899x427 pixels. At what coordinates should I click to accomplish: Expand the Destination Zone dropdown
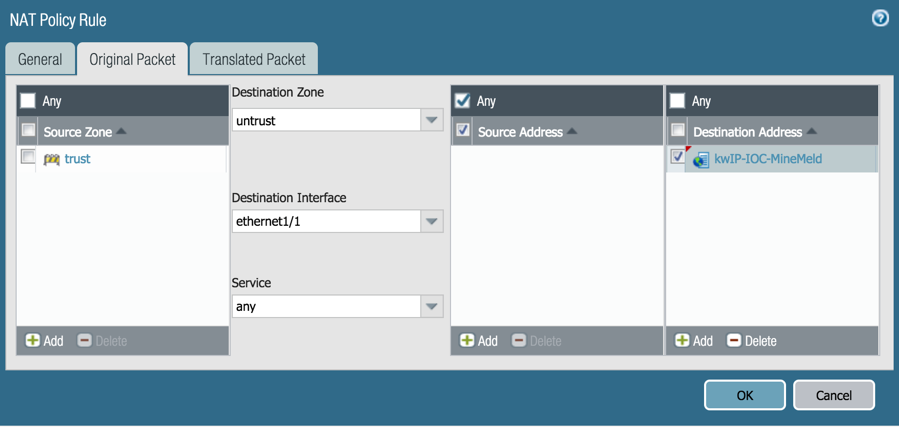click(x=432, y=121)
